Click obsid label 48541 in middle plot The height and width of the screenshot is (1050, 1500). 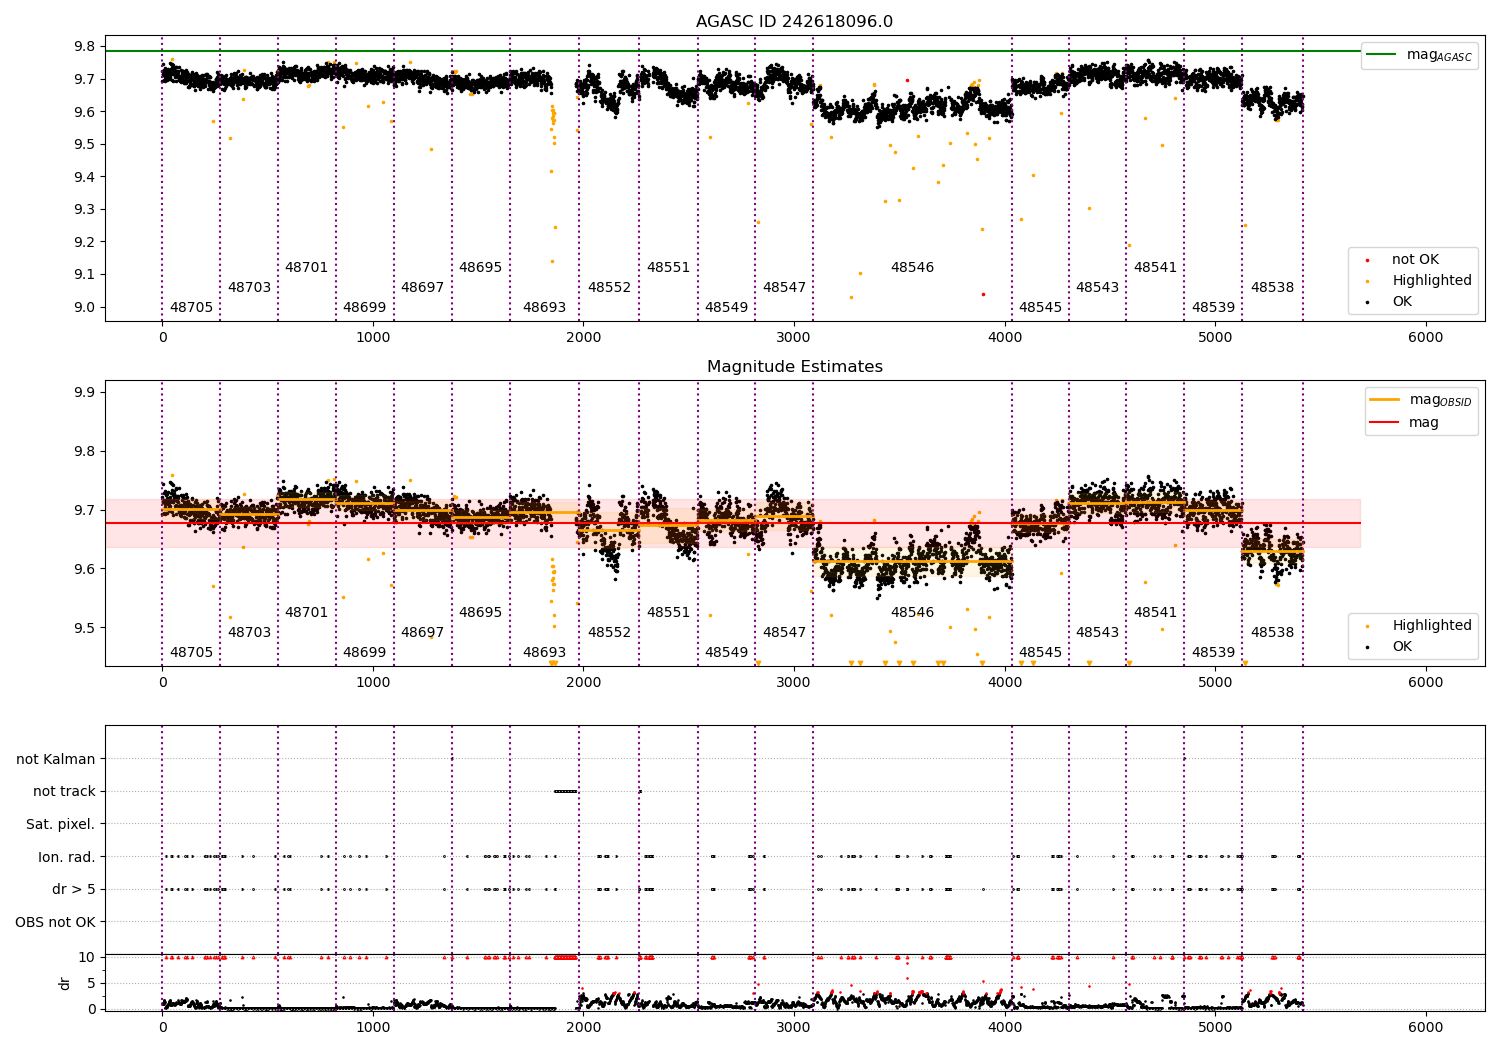tap(1155, 612)
